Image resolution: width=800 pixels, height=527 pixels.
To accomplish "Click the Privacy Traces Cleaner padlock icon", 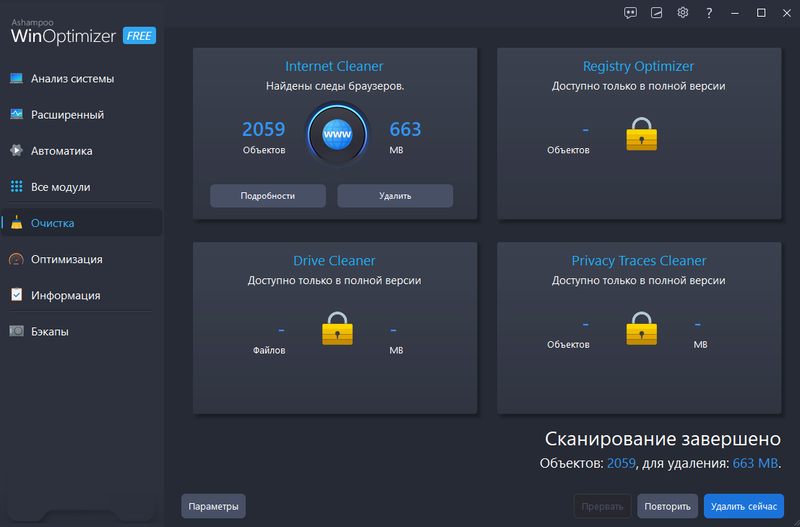I will [641, 329].
